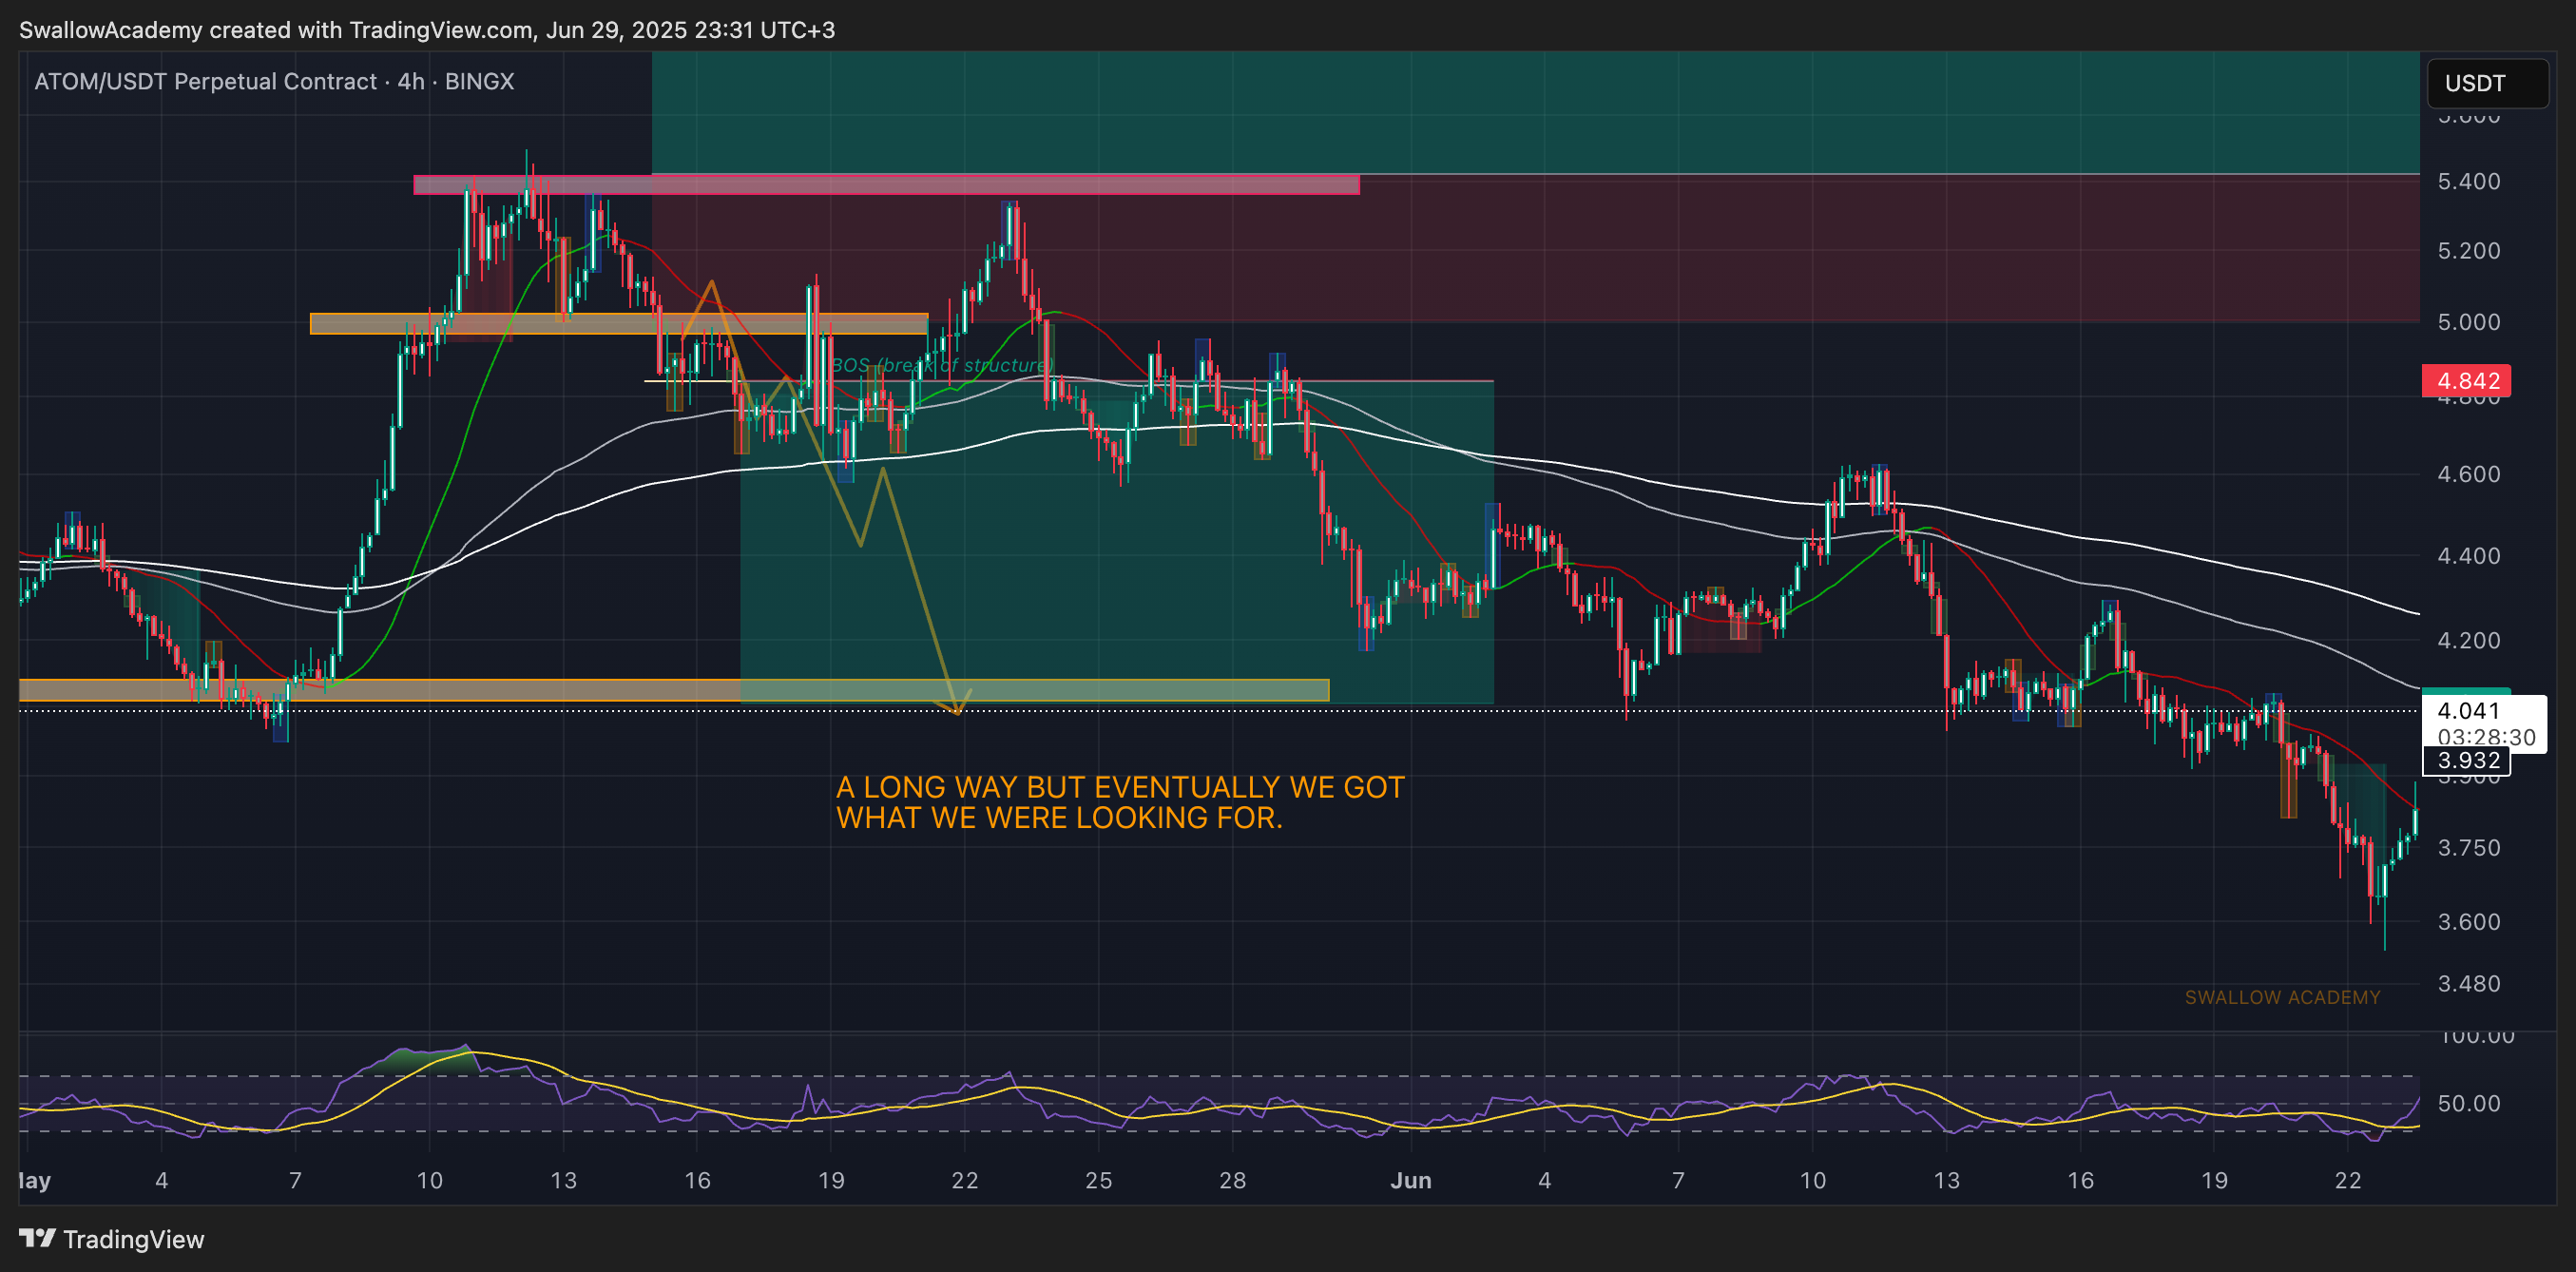Click the 3.480 price axis value

[2468, 984]
